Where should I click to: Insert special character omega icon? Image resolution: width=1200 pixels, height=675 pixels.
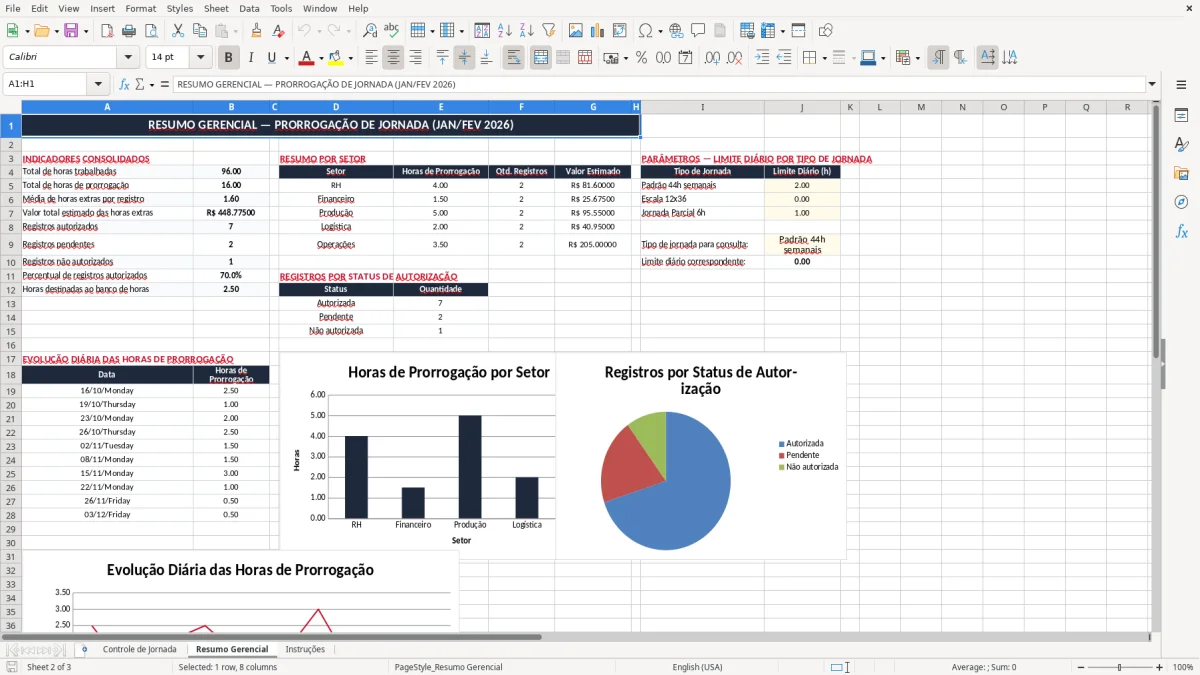[x=645, y=31]
